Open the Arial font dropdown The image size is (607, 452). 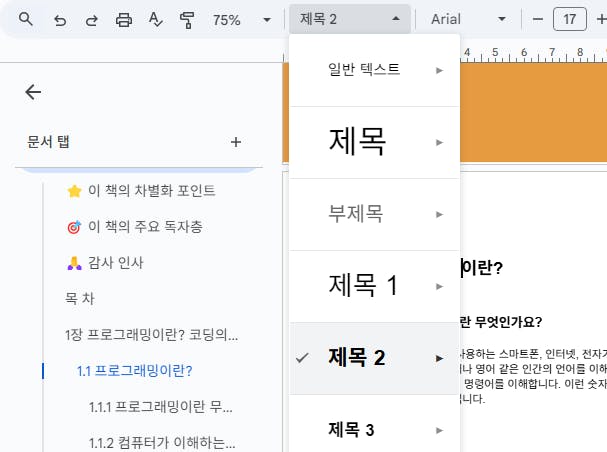pyautogui.click(x=468, y=19)
